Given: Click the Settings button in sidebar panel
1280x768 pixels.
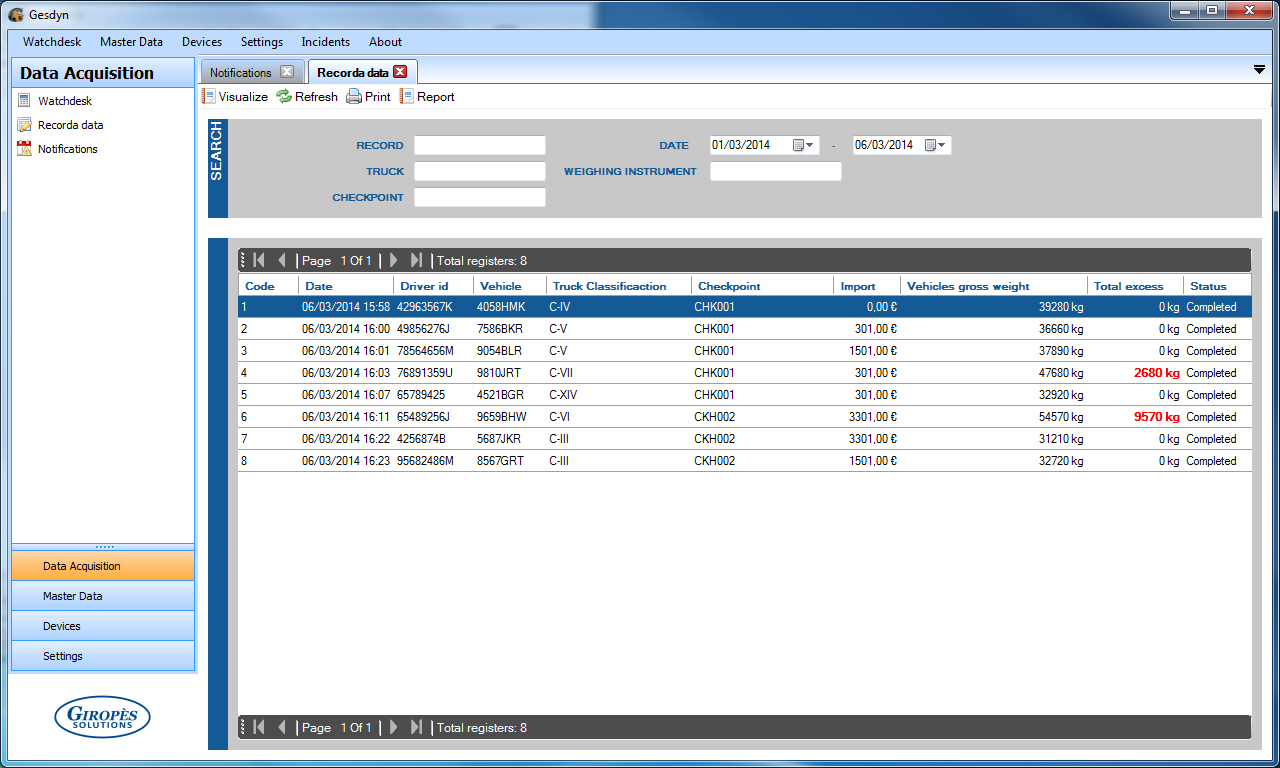Looking at the screenshot, I should (102, 656).
